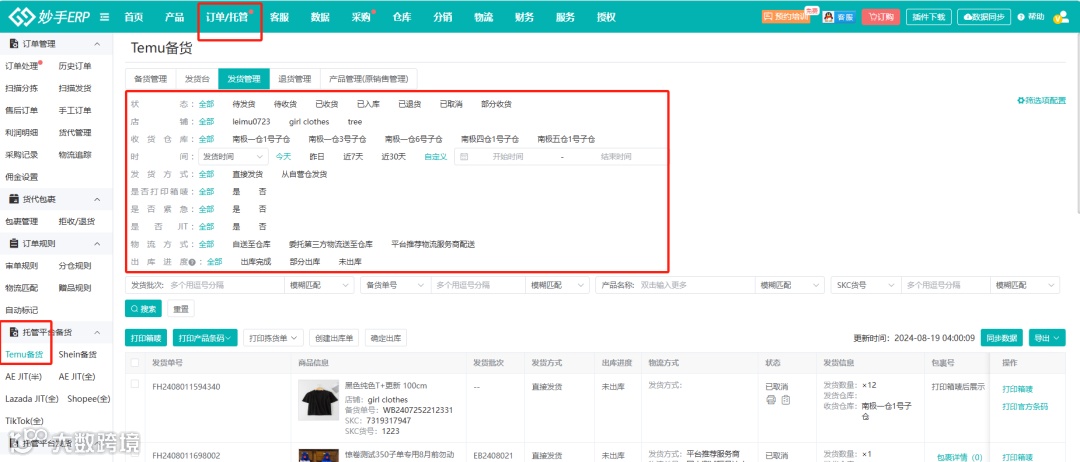
Task: Open the user avatar account icon
Action: click(x=1061, y=18)
